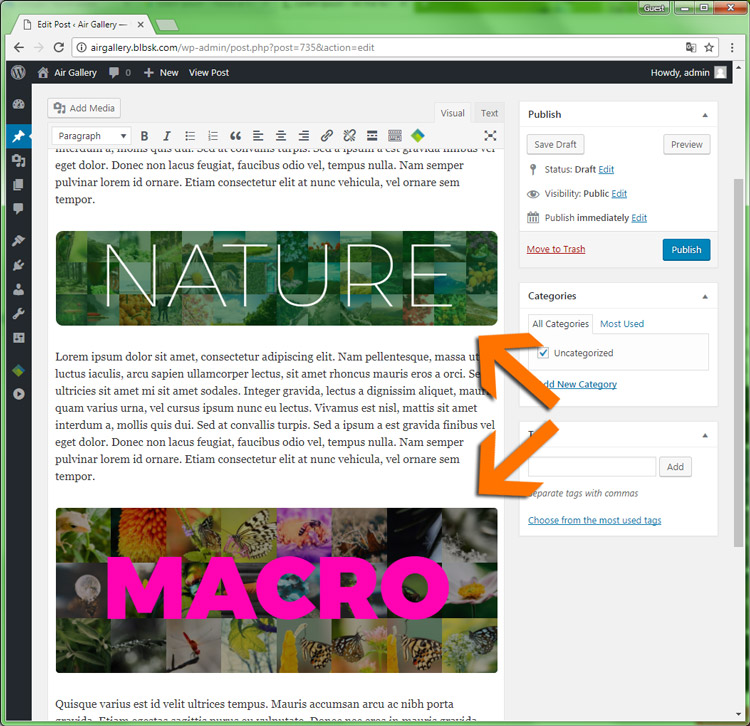Viewport: 750px width, 726px height.
Task: Edit the post Visibility
Action: 619,194
